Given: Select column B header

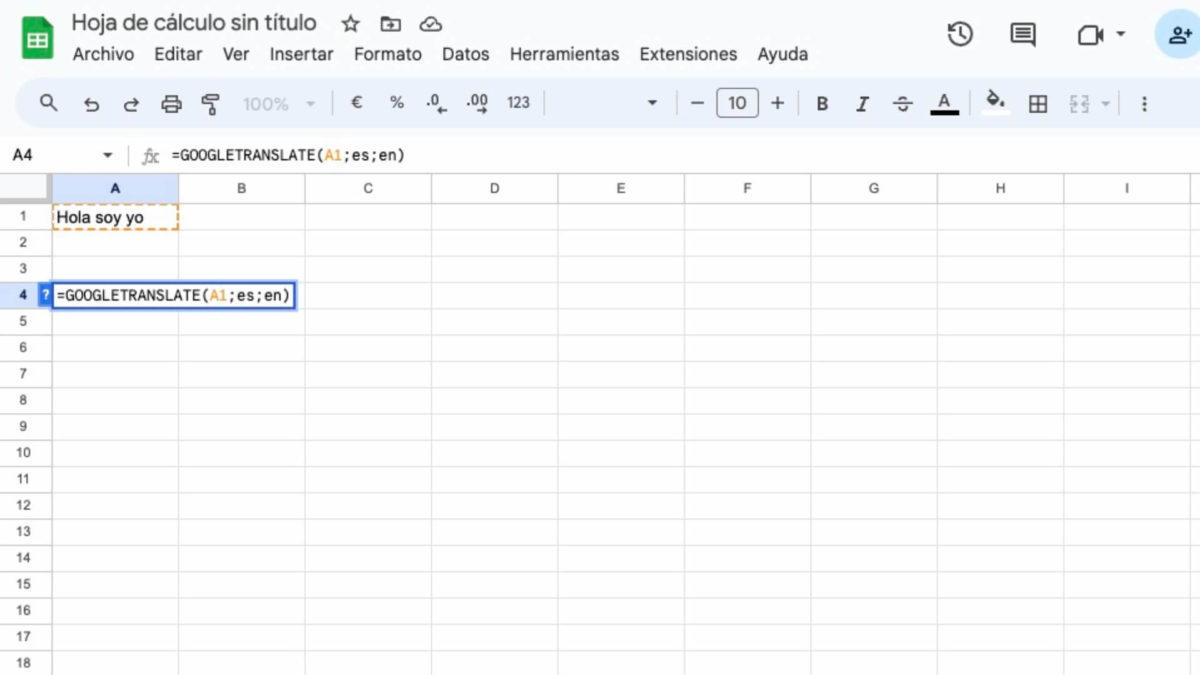Looking at the screenshot, I should [x=241, y=188].
